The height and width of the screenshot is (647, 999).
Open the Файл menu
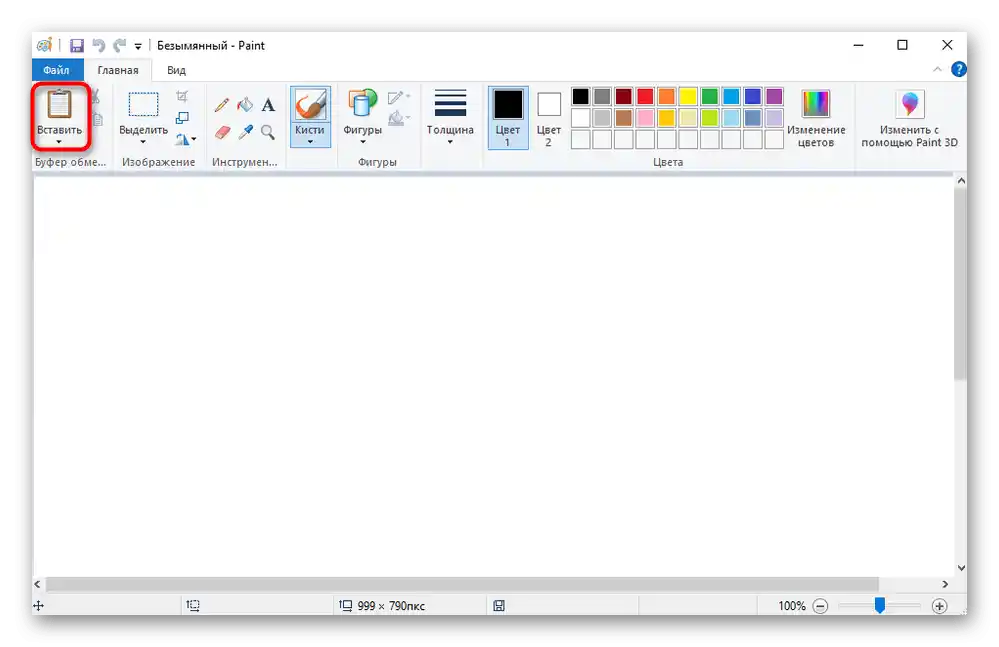pos(57,70)
